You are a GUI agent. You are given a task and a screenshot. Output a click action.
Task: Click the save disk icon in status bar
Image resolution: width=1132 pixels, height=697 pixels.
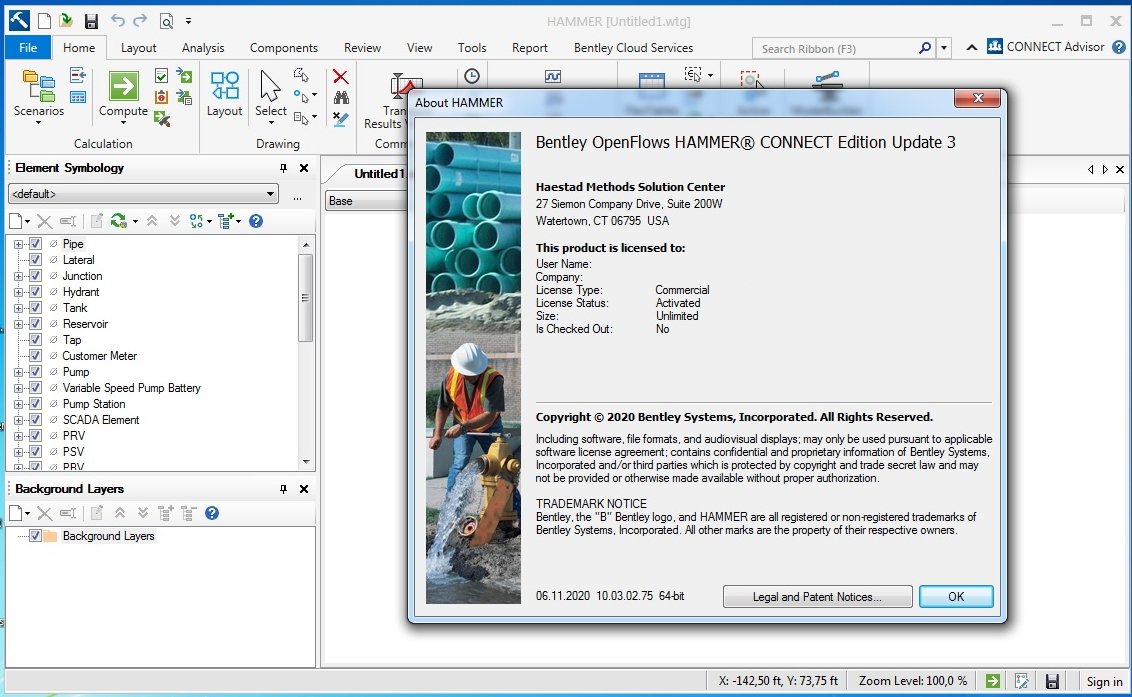[1052, 680]
